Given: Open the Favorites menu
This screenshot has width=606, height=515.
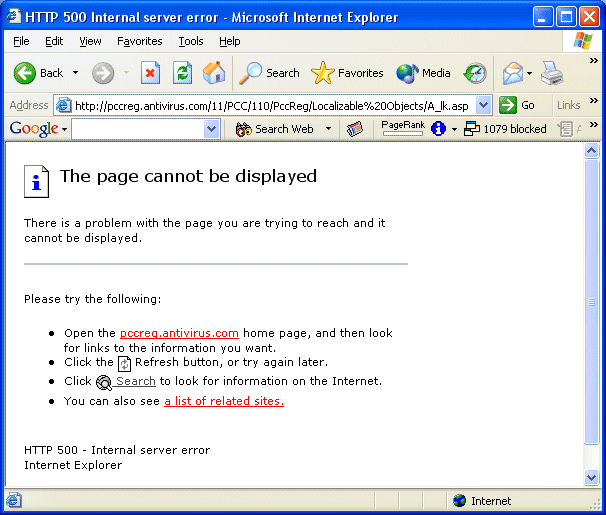Looking at the screenshot, I should tap(140, 41).
